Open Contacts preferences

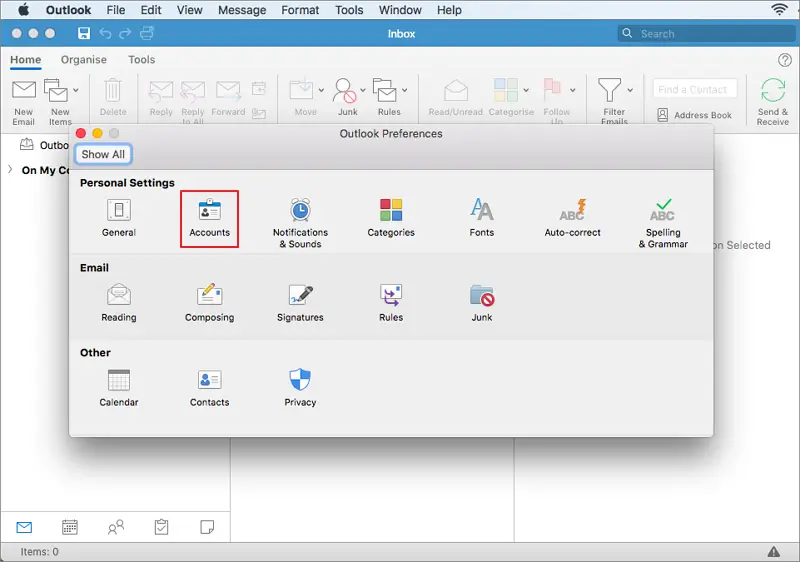(x=209, y=388)
